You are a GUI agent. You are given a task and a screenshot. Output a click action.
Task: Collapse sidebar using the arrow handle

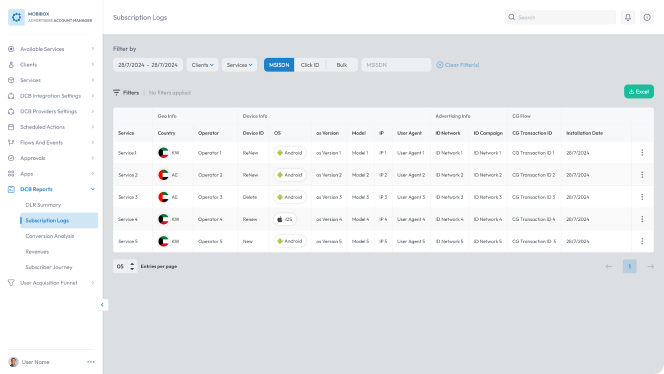point(102,305)
